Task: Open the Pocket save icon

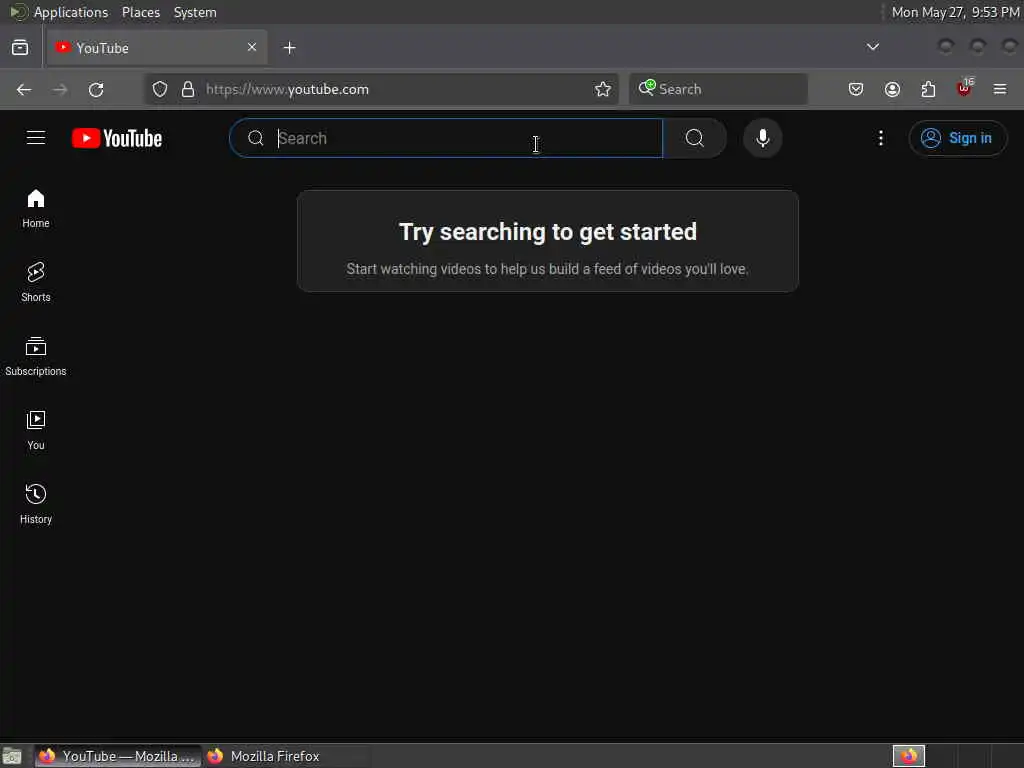Action: (x=856, y=89)
